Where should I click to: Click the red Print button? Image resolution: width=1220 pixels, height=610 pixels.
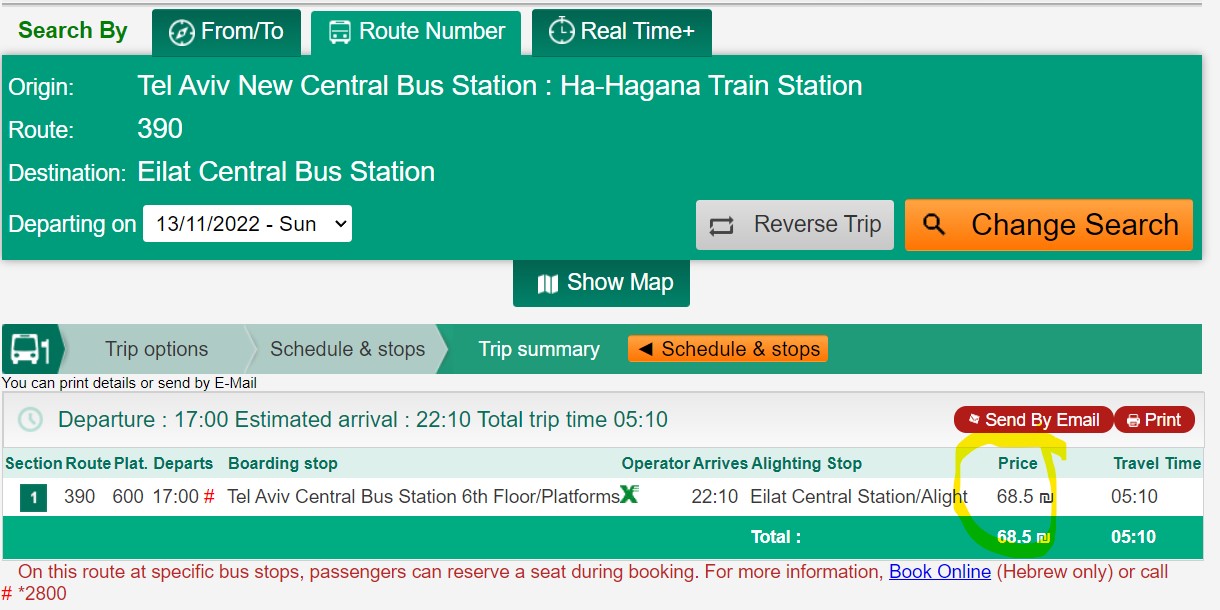1154,420
